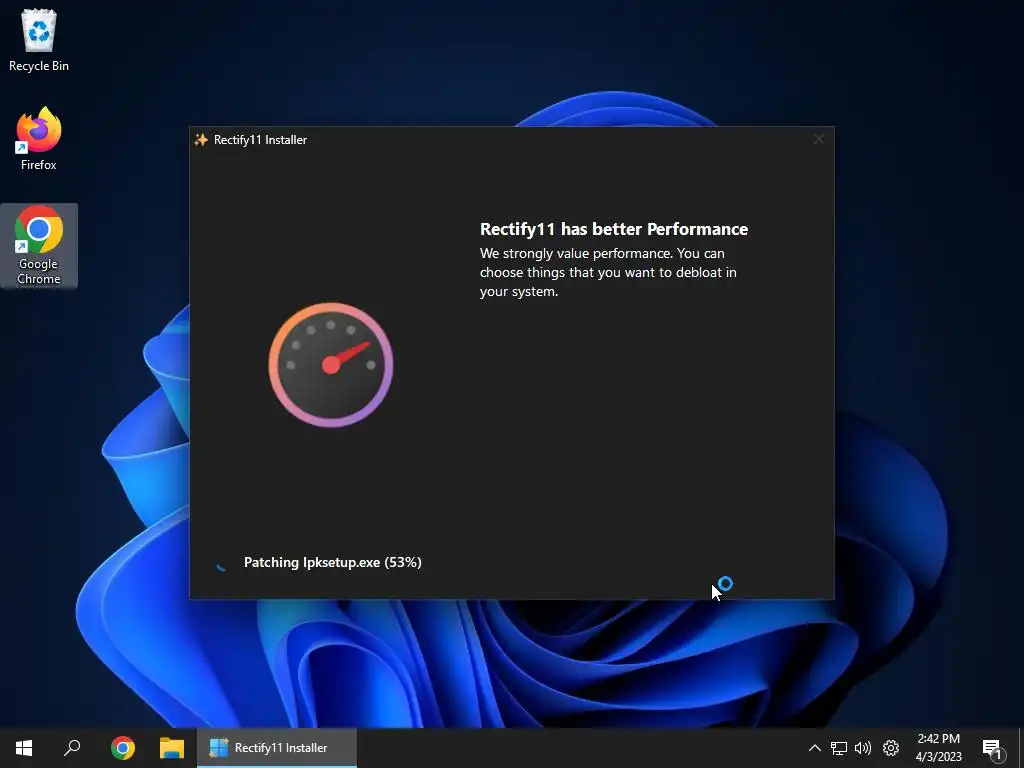The image size is (1024, 768).
Task: Open the clock showing 2:42 PM
Action: tap(938, 748)
